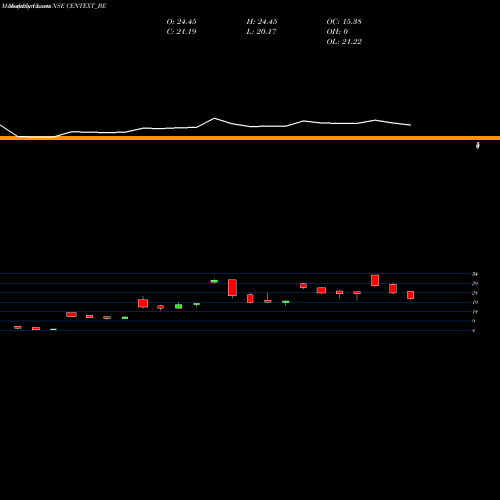Screen dimensions: 500x500
Task: Click the 29 price axis label
Action: (x=475, y=283)
